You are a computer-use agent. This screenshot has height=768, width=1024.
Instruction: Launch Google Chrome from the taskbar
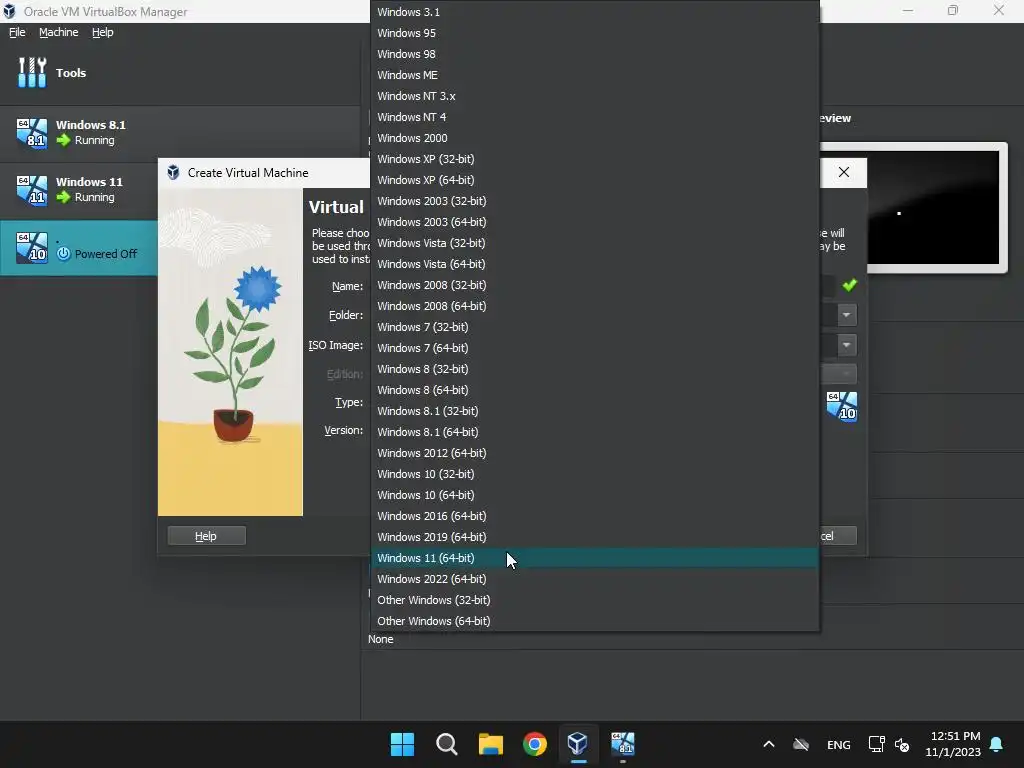(x=535, y=744)
